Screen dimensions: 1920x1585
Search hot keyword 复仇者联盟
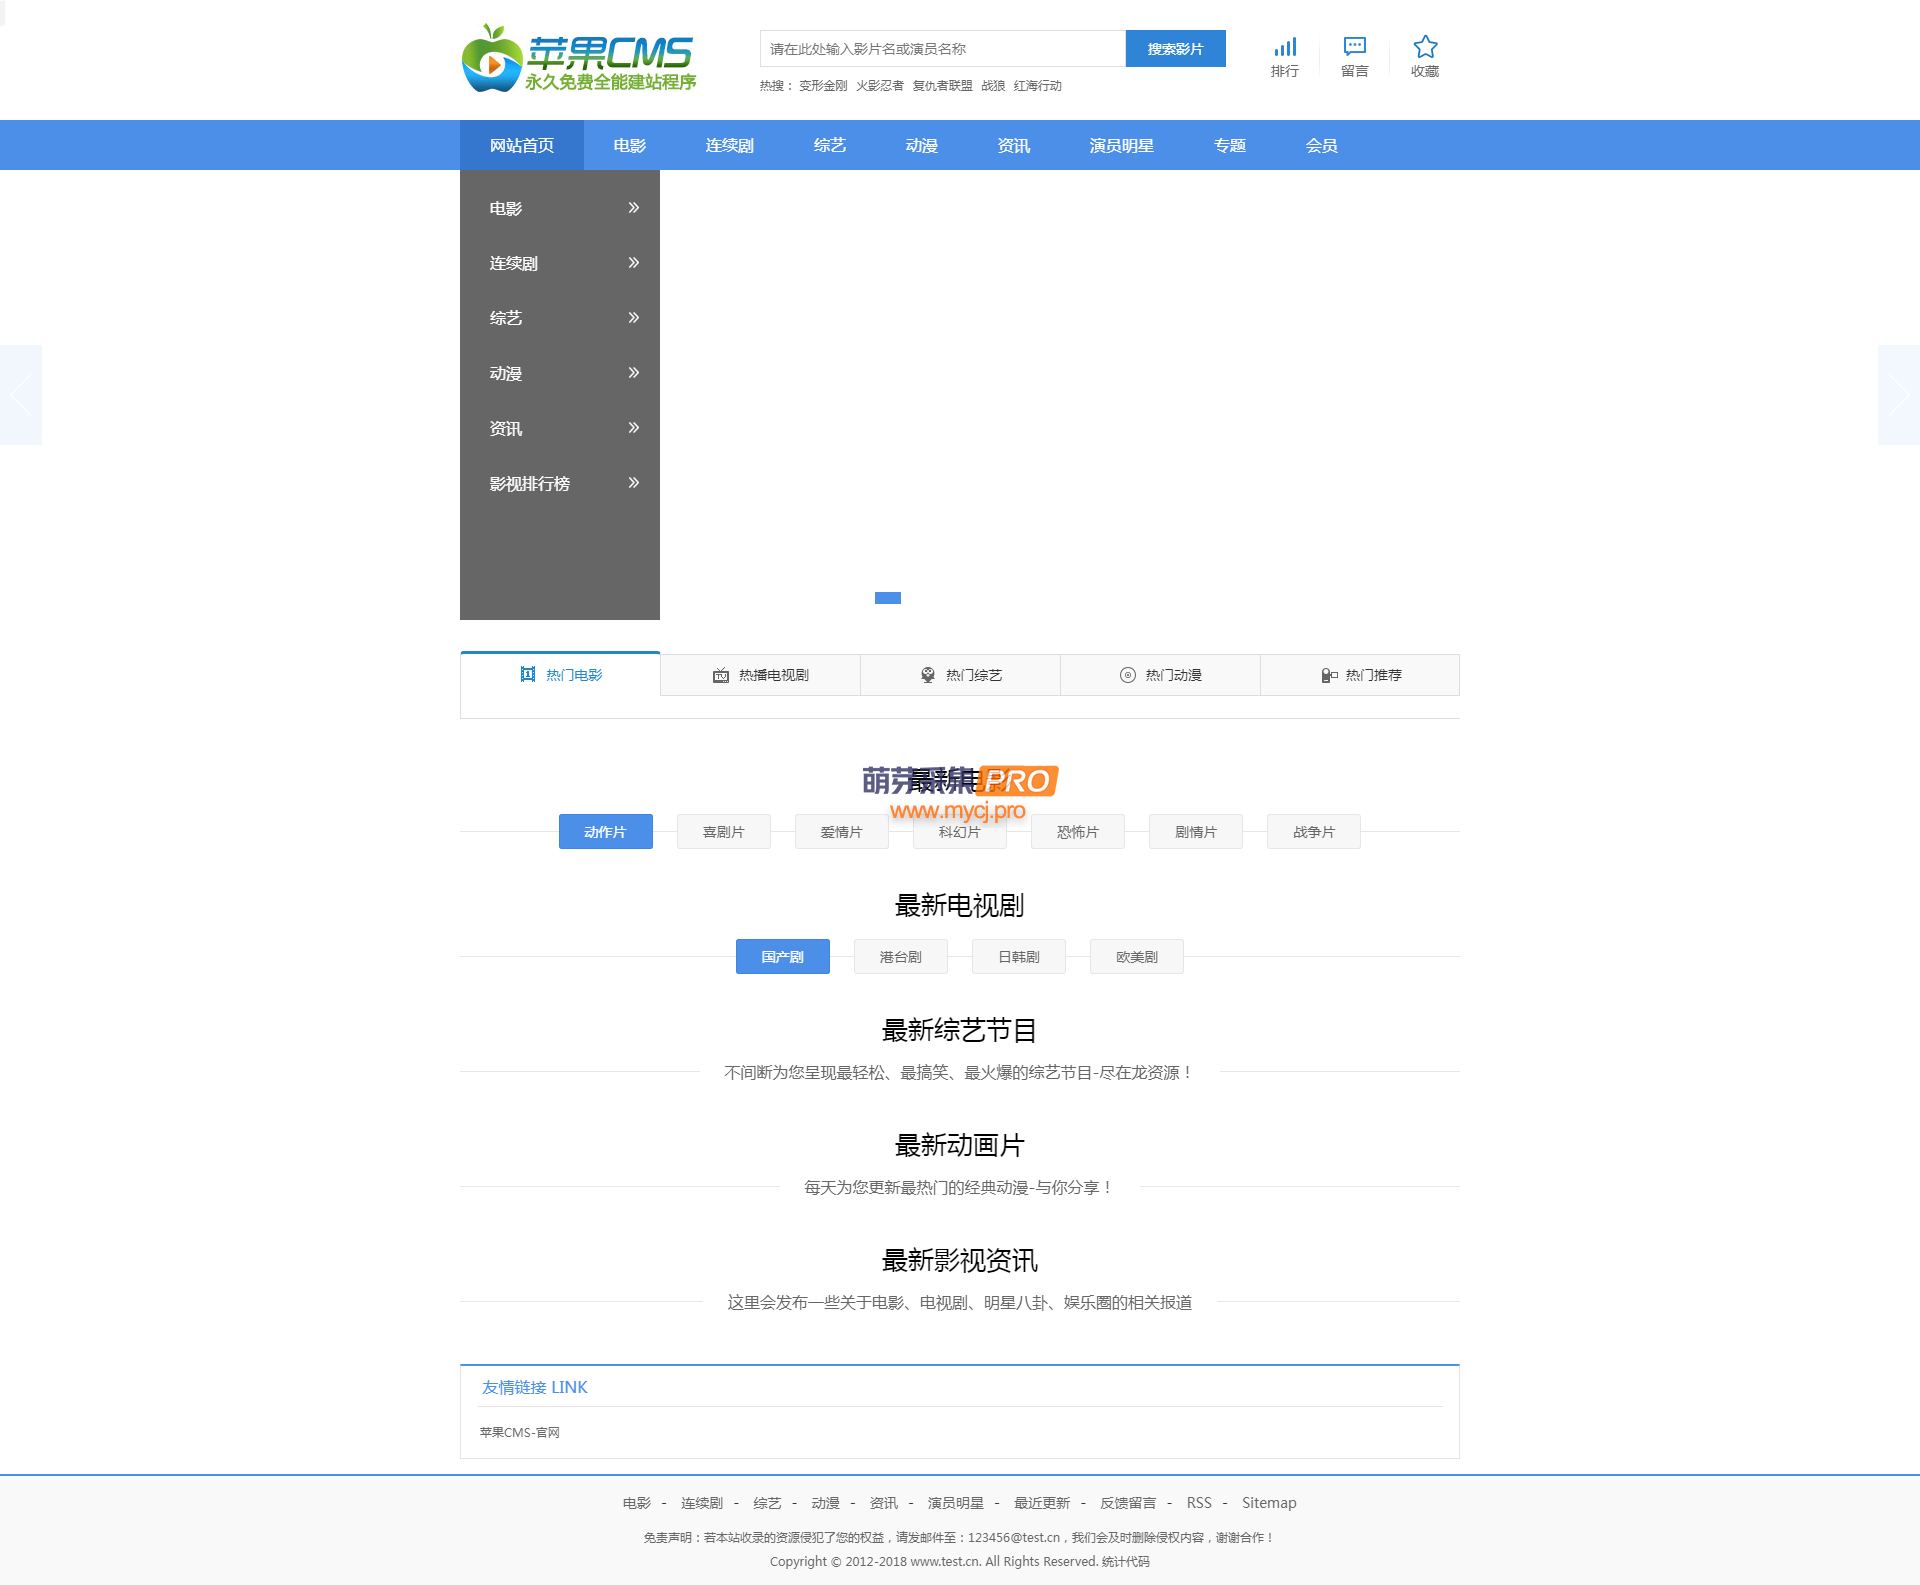(x=943, y=86)
